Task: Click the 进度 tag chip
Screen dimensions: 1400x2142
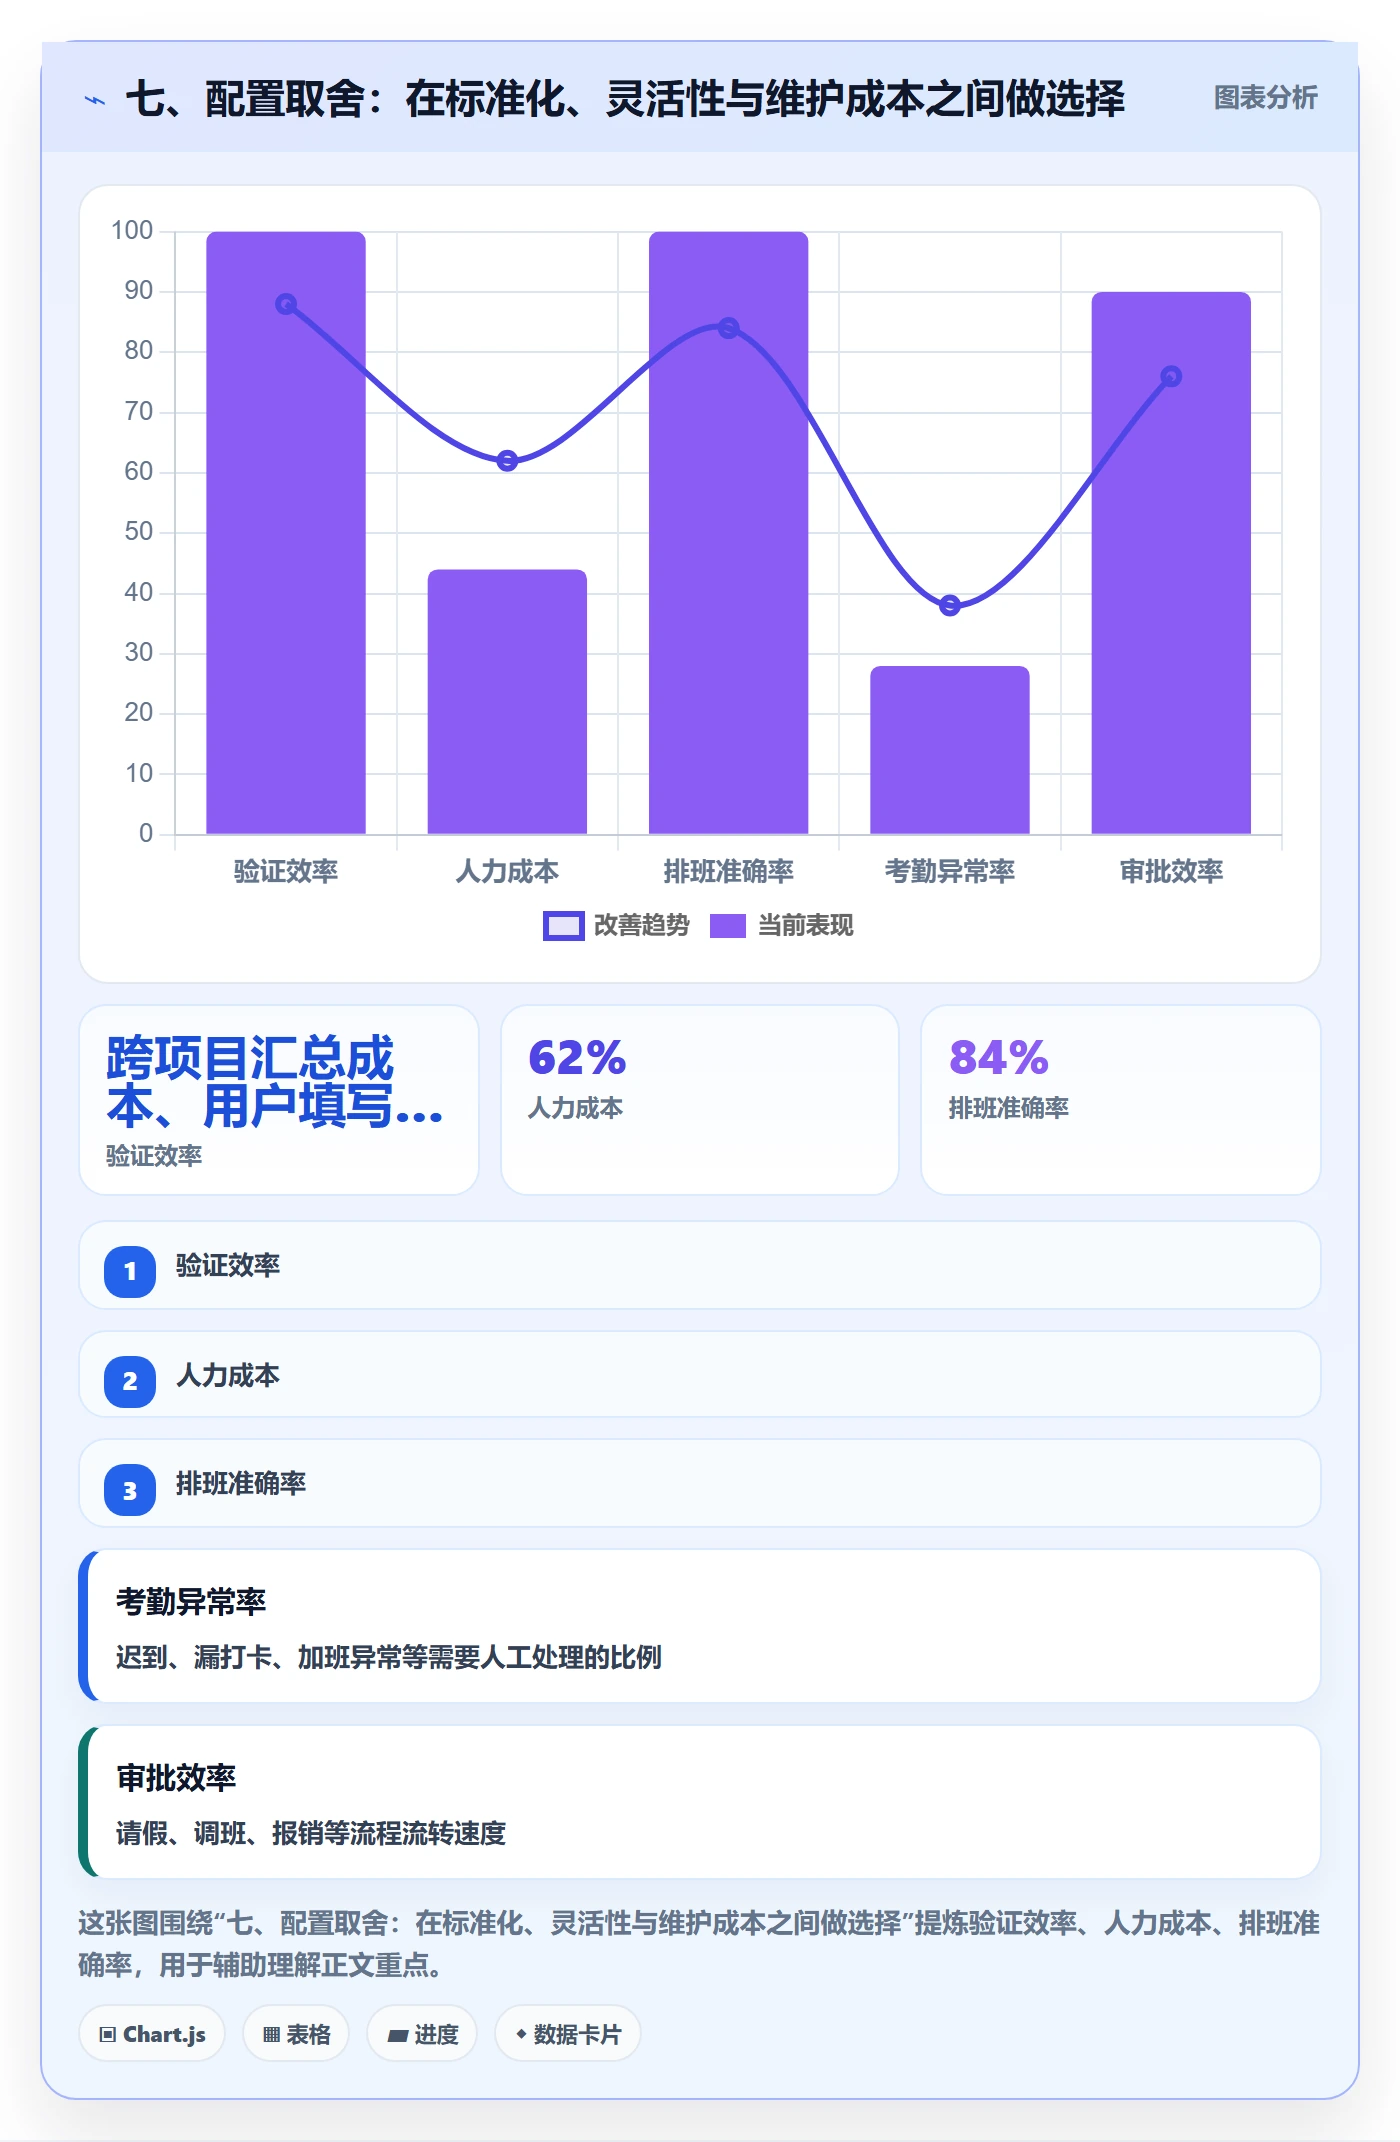Action: click(x=422, y=2034)
